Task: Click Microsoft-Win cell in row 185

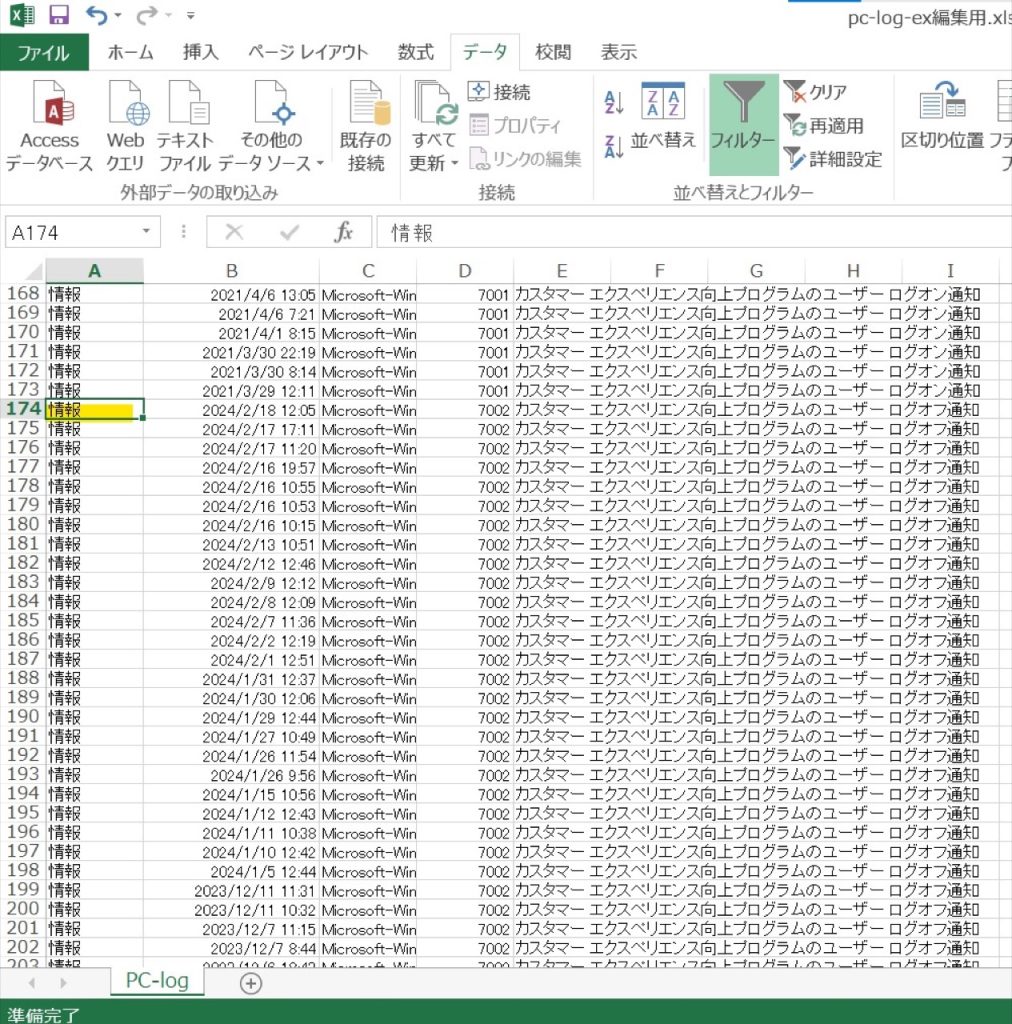Action: click(x=368, y=621)
